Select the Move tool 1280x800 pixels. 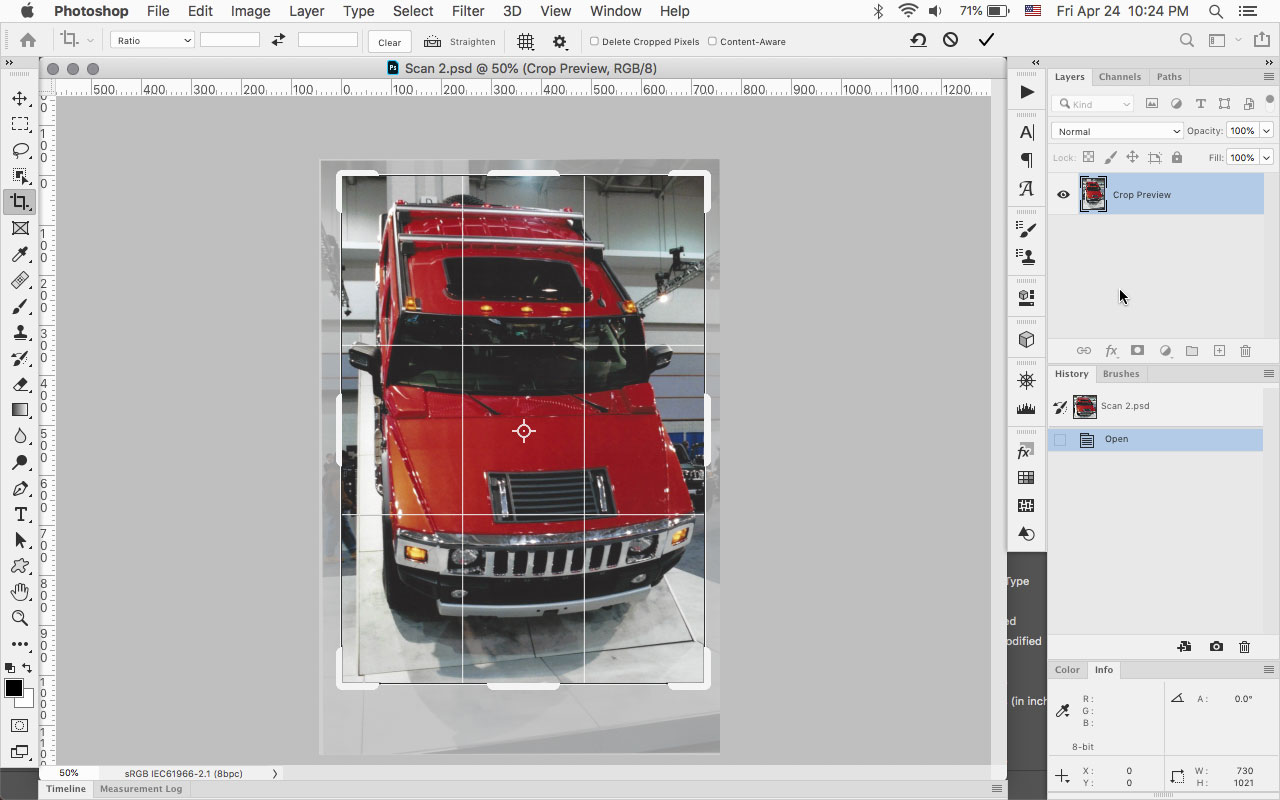[x=20, y=98]
